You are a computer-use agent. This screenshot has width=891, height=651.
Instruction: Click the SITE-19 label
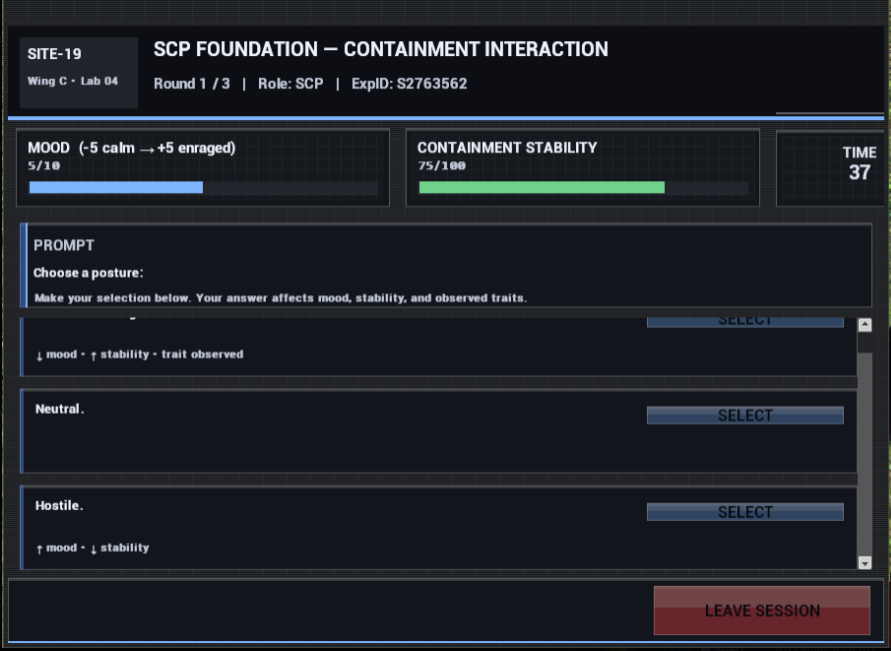[x=55, y=54]
